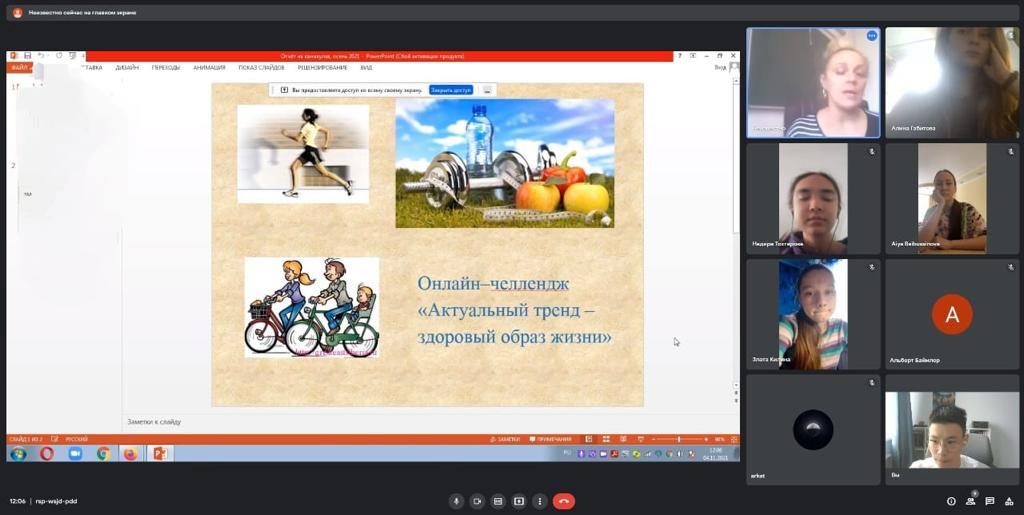
Task: Open the ДИЗАЙН ribbon tab
Action: (127, 68)
